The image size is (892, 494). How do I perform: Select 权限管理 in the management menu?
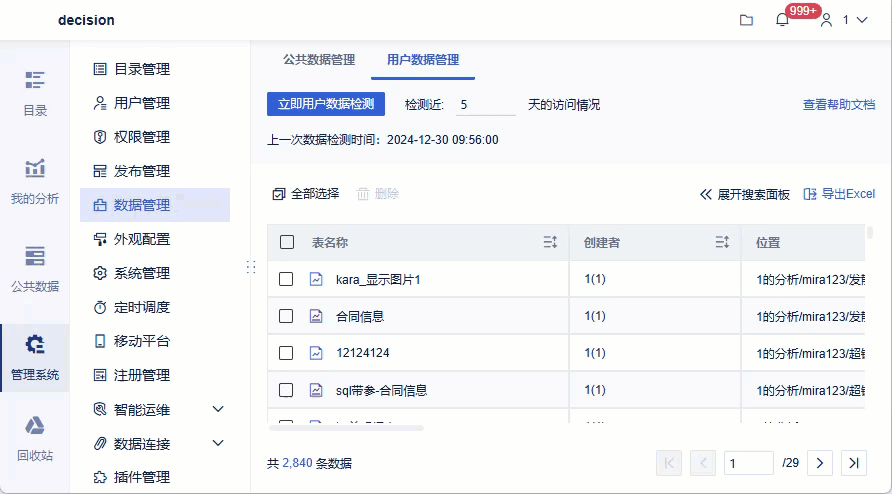point(142,137)
